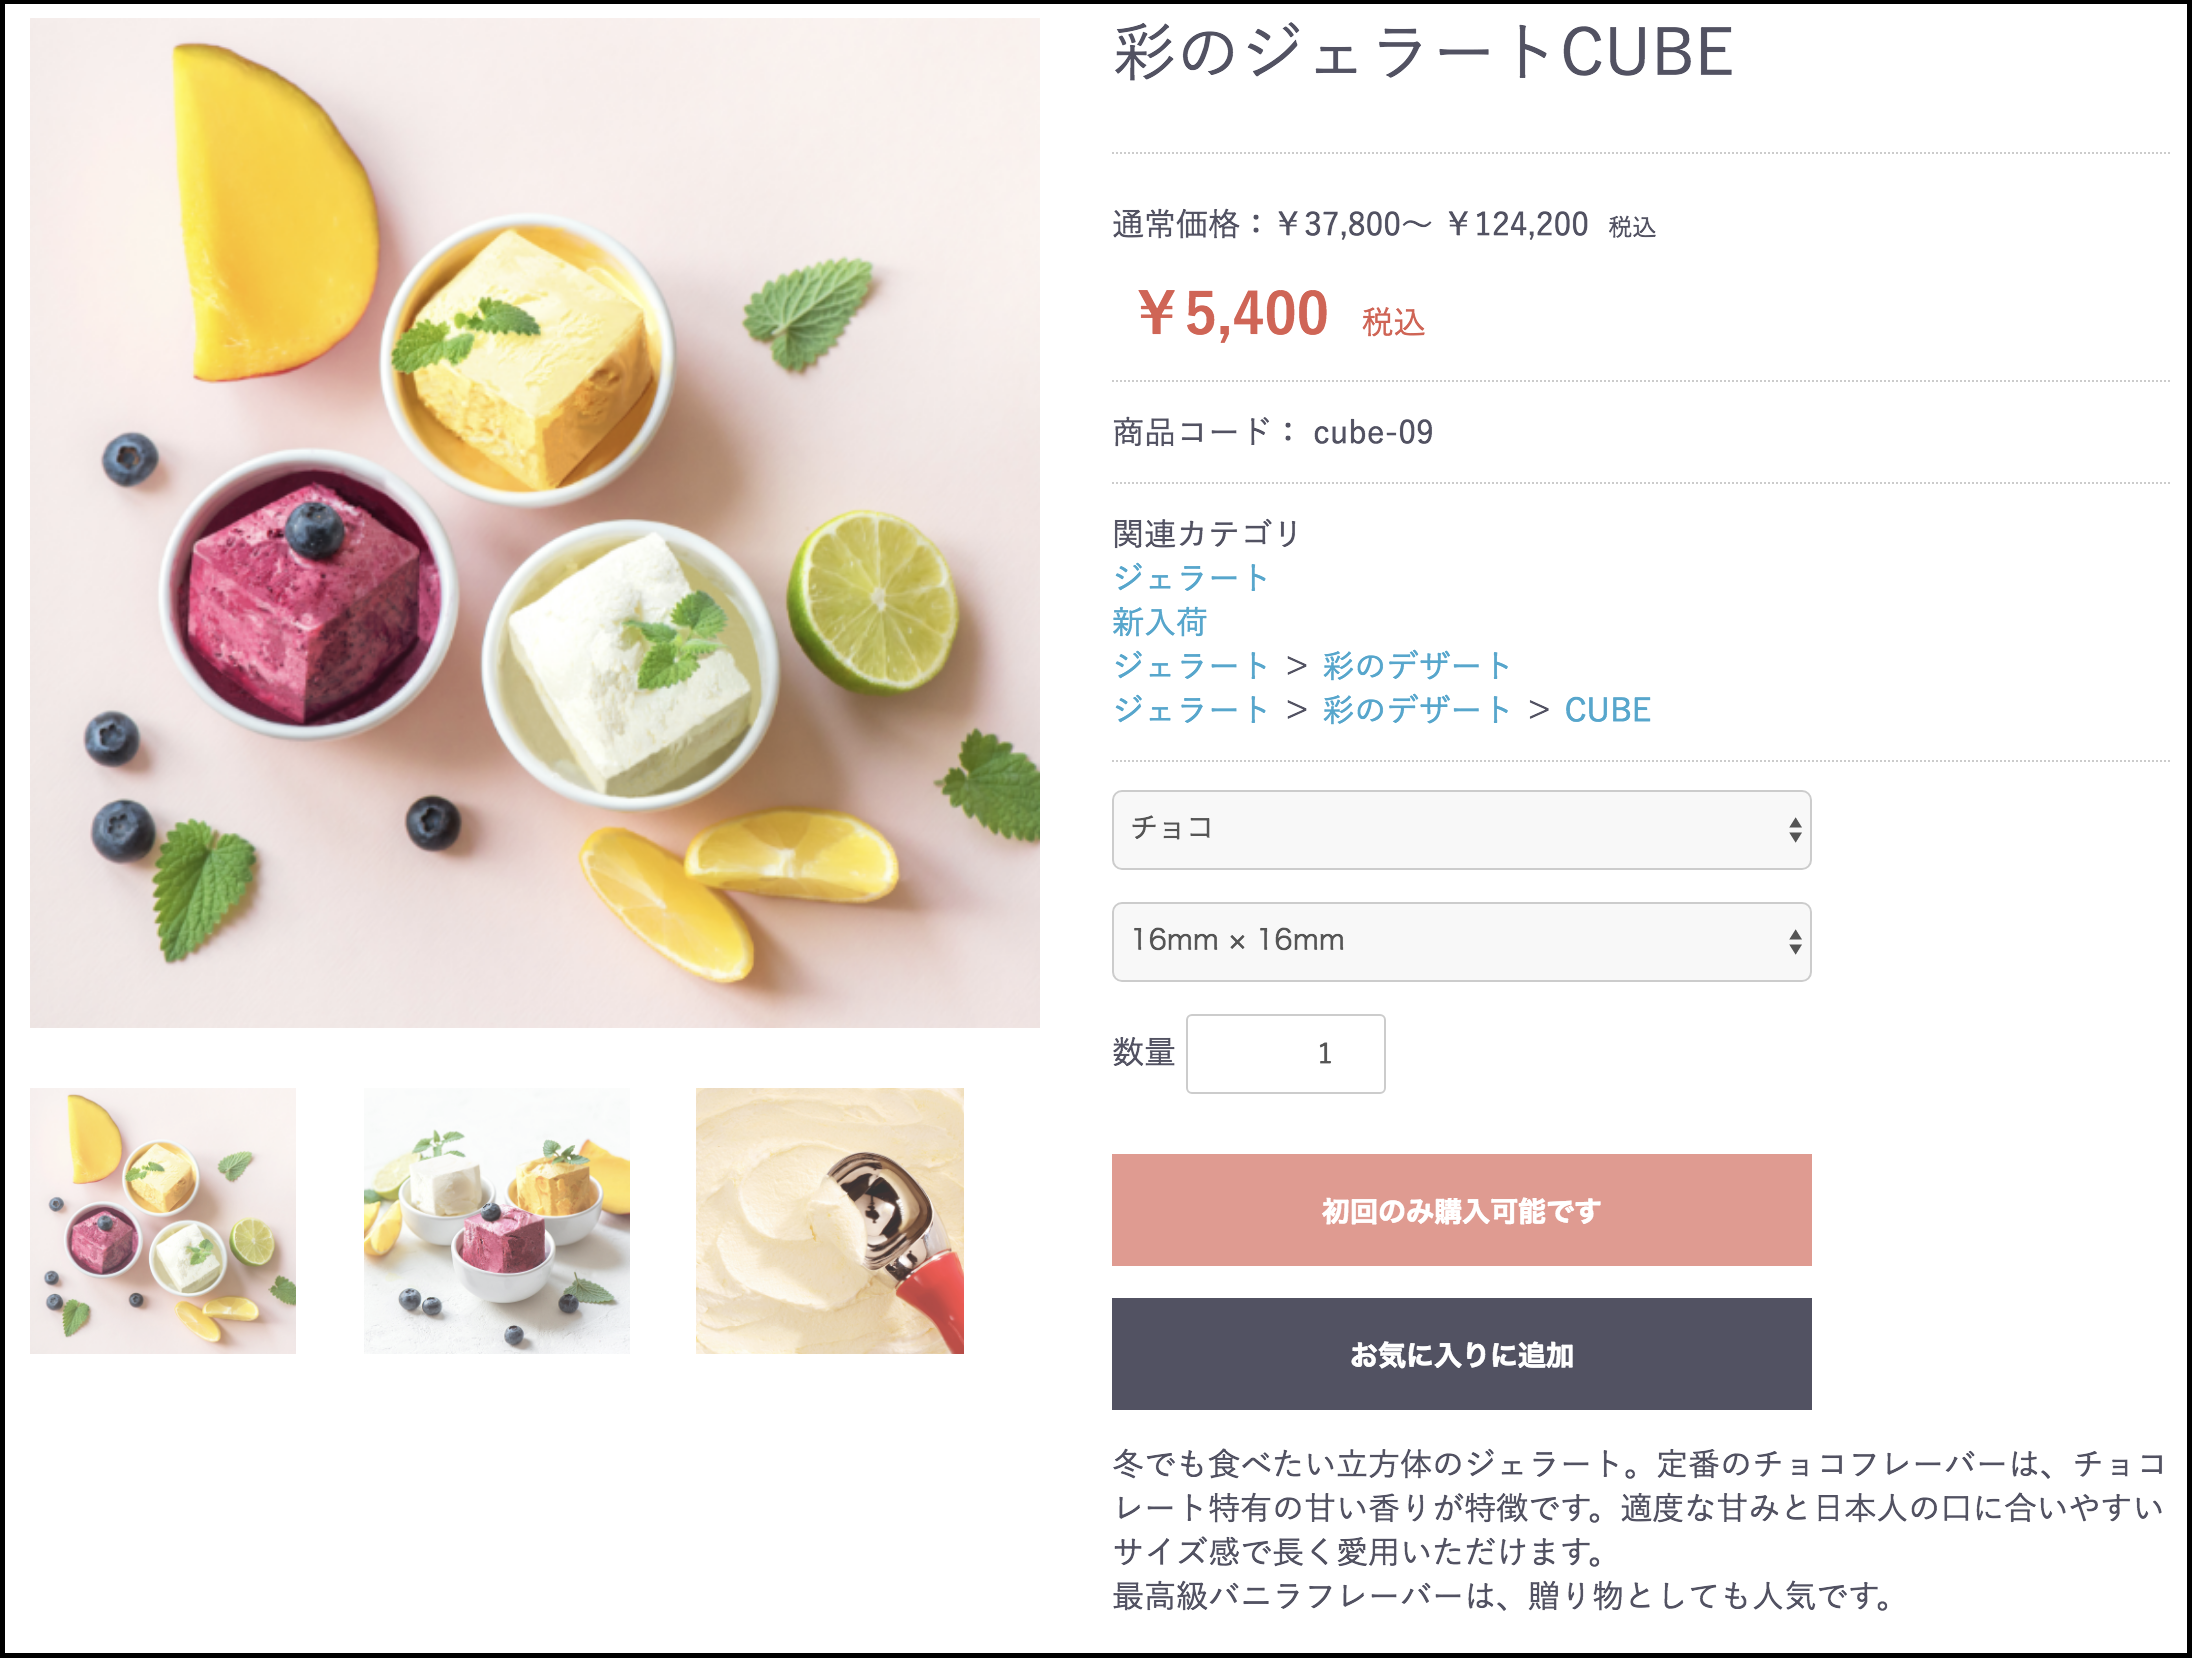Open the first ジェラート category link
The width and height of the screenshot is (2192, 1658).
1190,578
